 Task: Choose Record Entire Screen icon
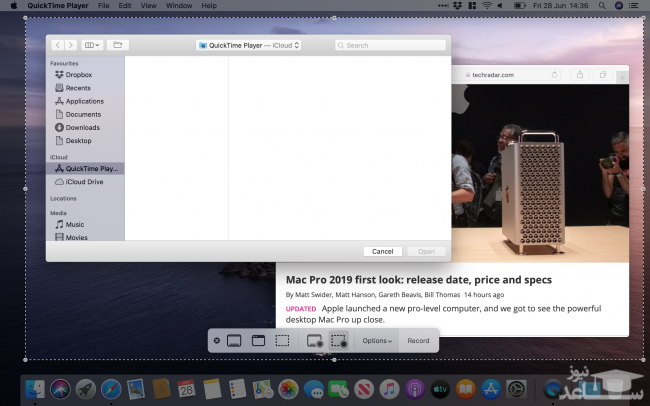313,341
